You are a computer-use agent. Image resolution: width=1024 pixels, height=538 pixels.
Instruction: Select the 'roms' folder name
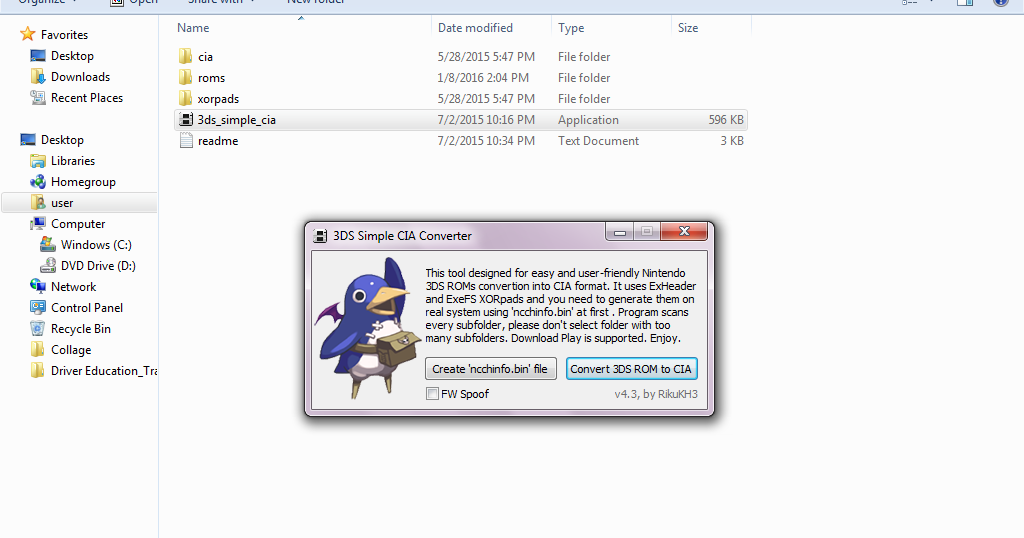pyautogui.click(x=212, y=78)
